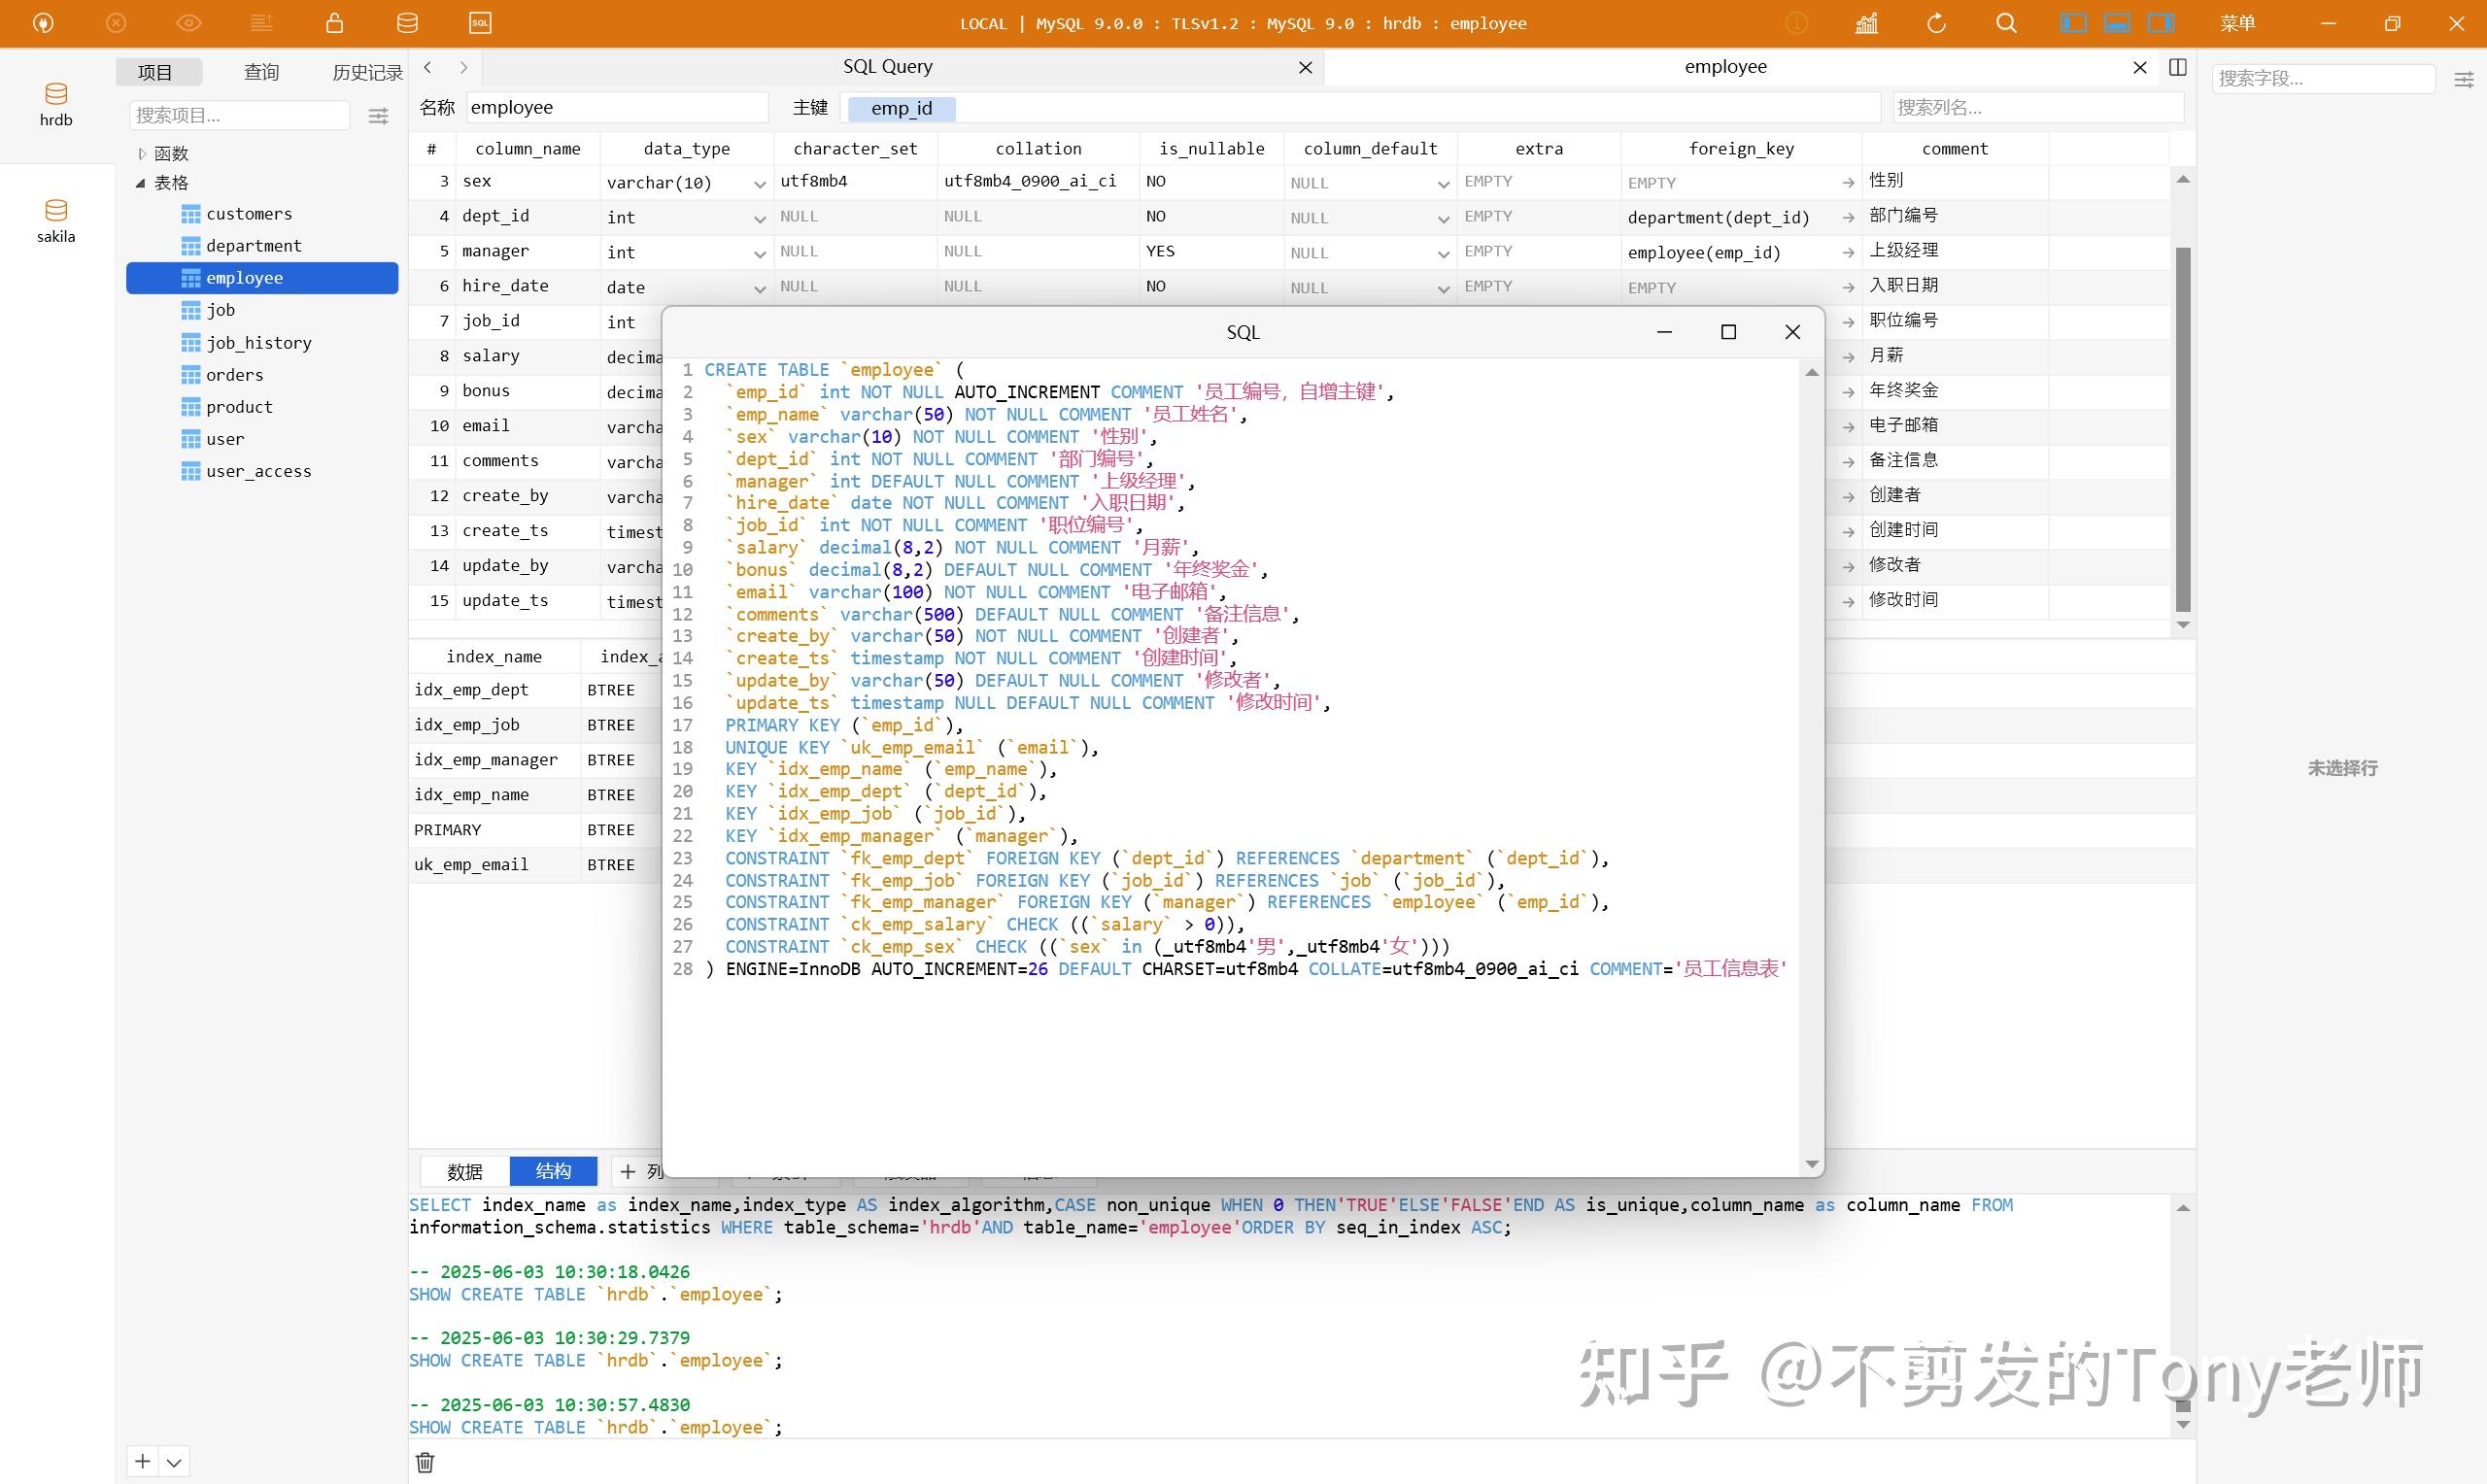
Task: Open the performance monitor chart icon
Action: point(1864,22)
